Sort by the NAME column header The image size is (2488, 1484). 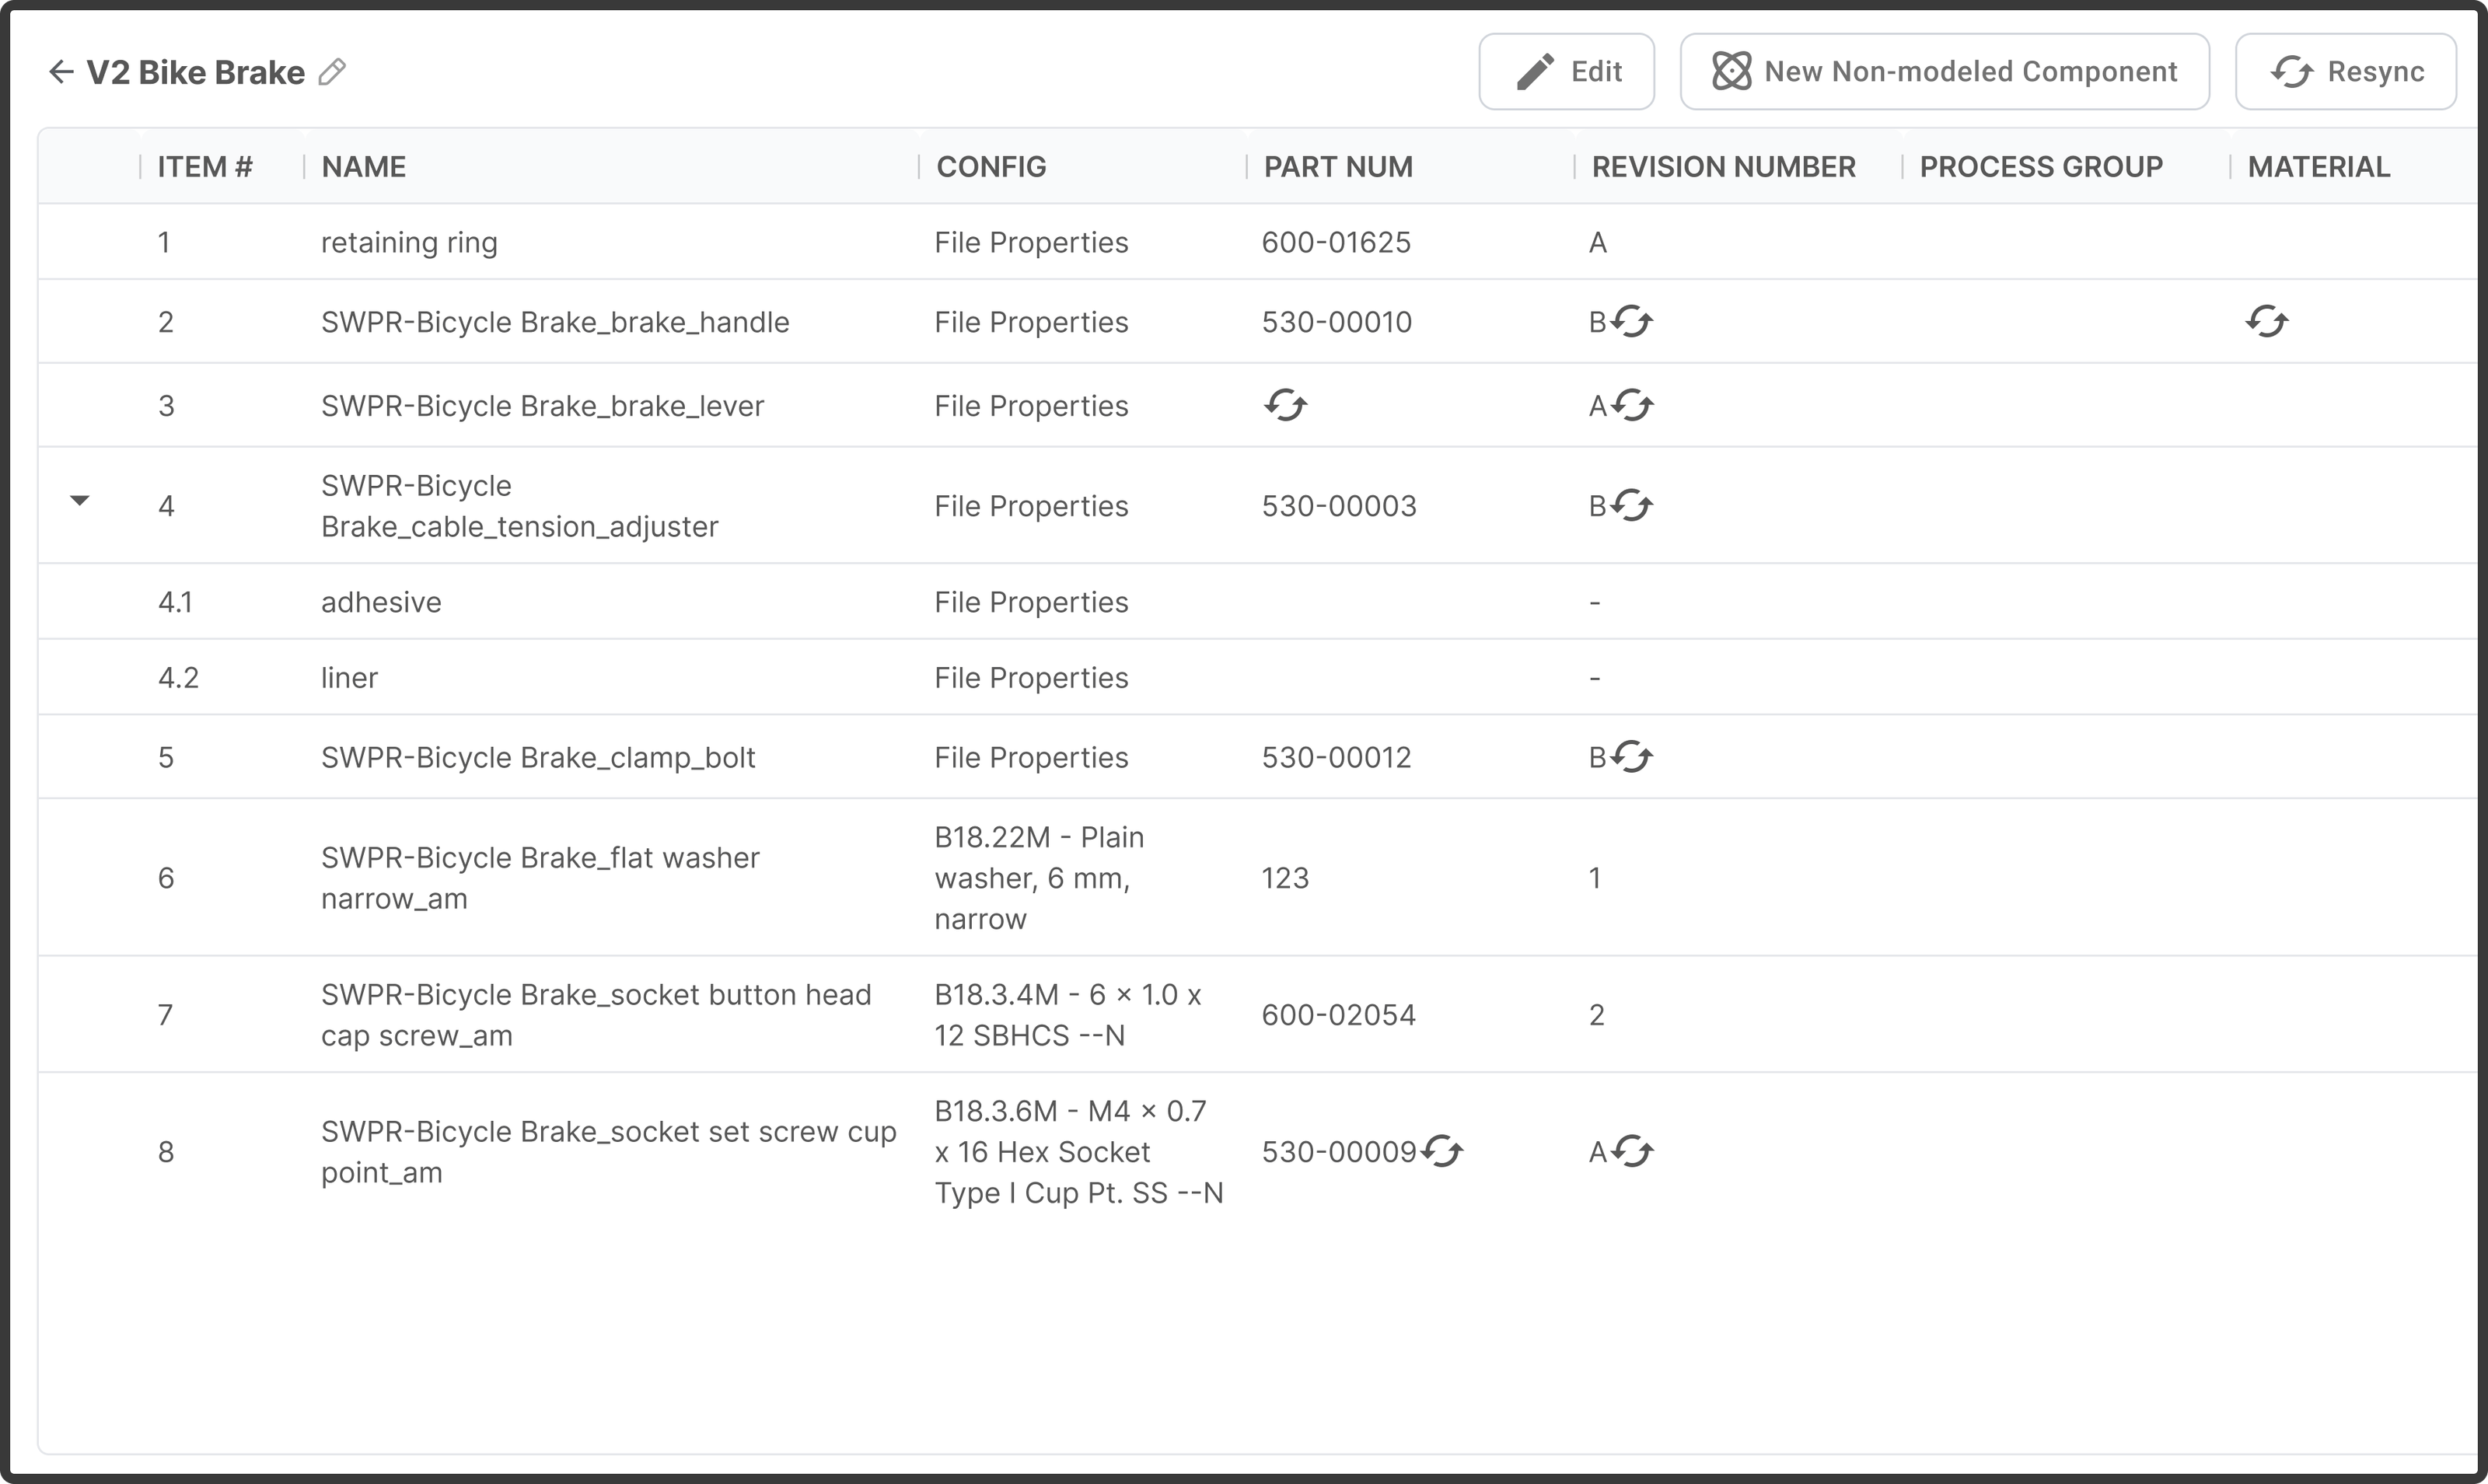click(364, 167)
